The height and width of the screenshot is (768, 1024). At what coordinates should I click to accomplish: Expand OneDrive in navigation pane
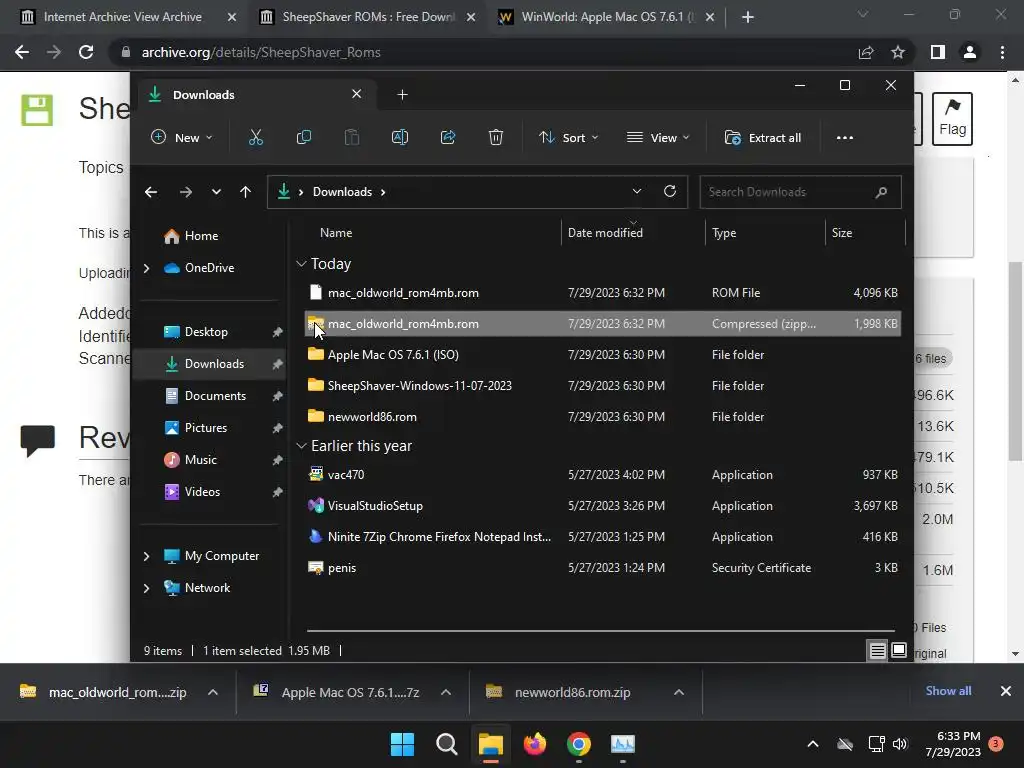146,268
